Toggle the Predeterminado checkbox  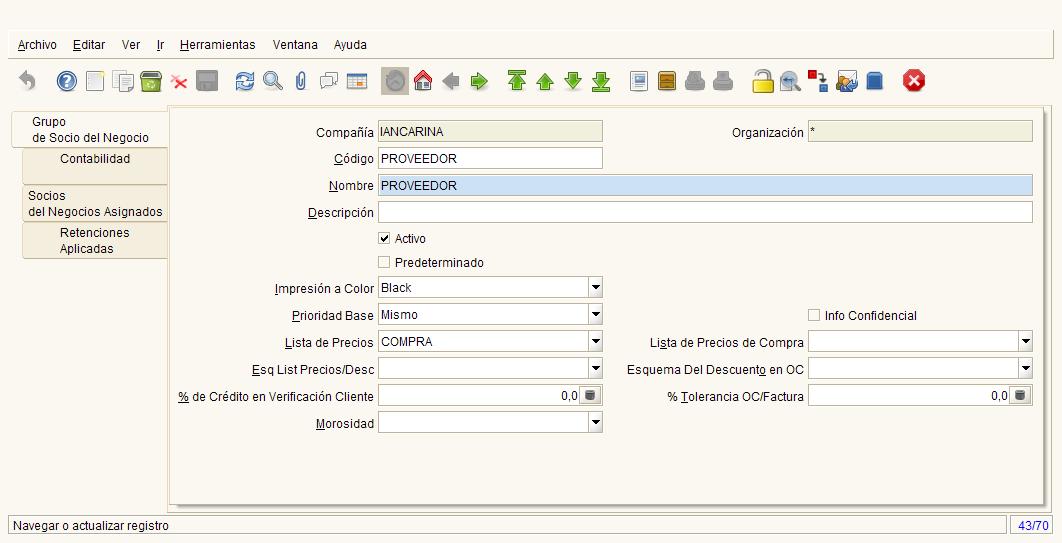(x=384, y=262)
